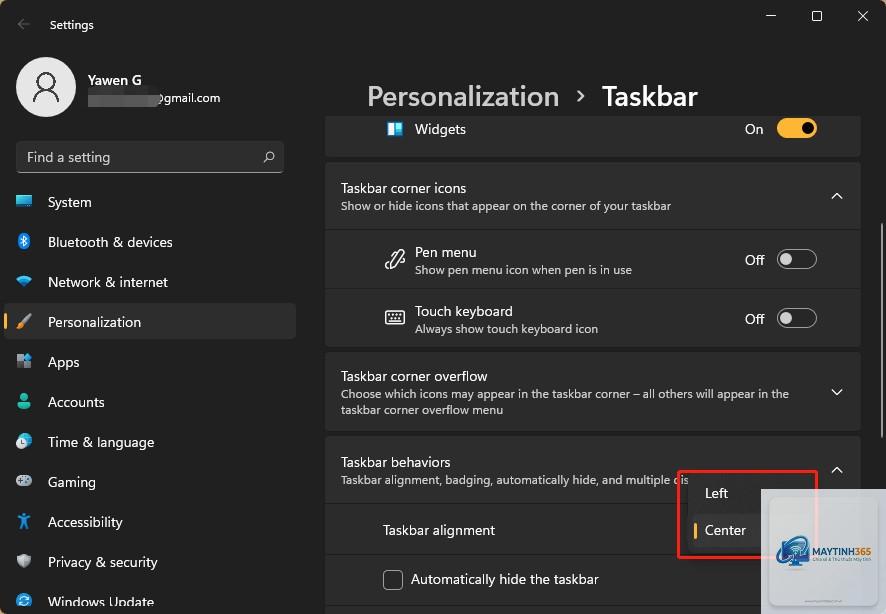Click the Touch keyboard icon
This screenshot has width=886, height=614.
394,318
